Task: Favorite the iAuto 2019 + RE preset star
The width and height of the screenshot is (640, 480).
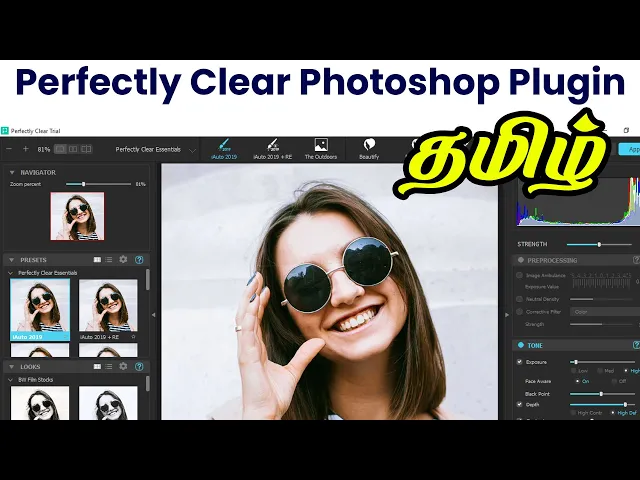Action: tap(133, 337)
